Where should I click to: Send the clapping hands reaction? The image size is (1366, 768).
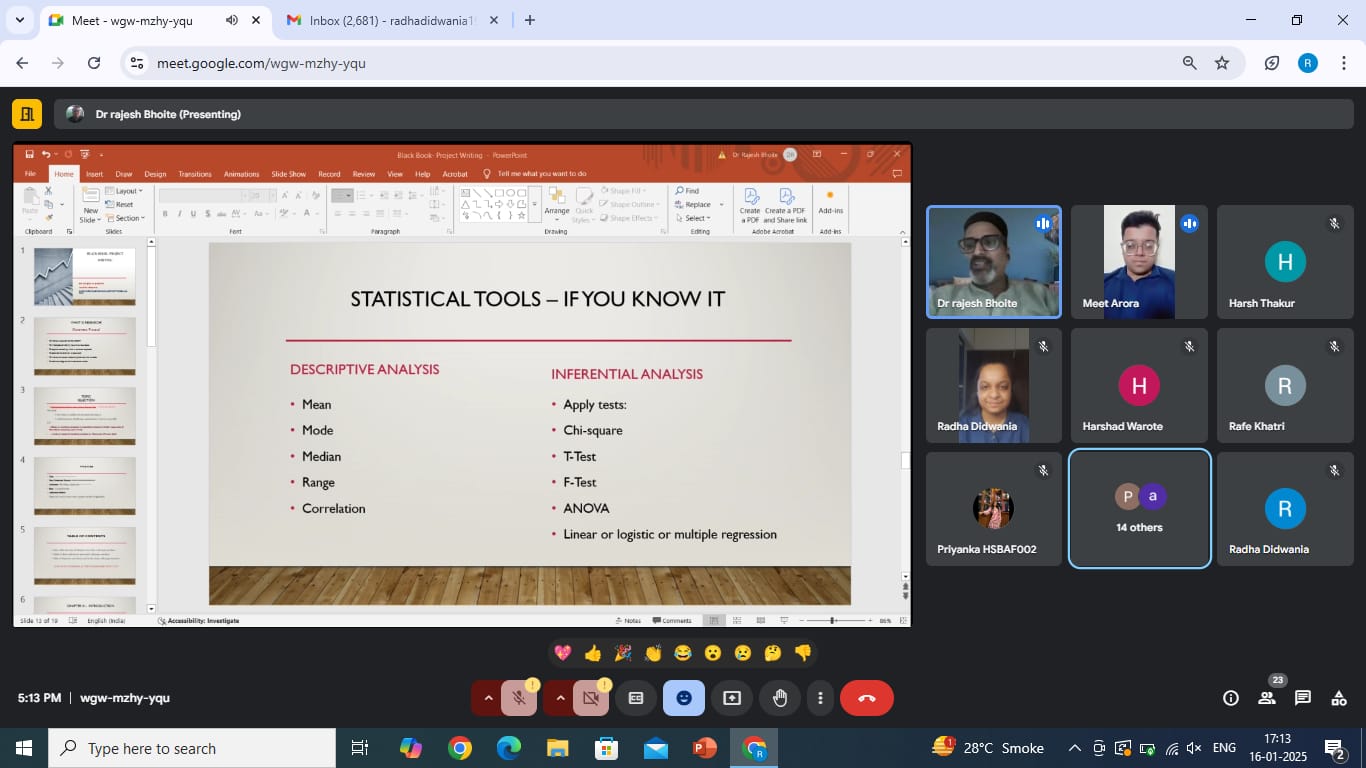[653, 653]
